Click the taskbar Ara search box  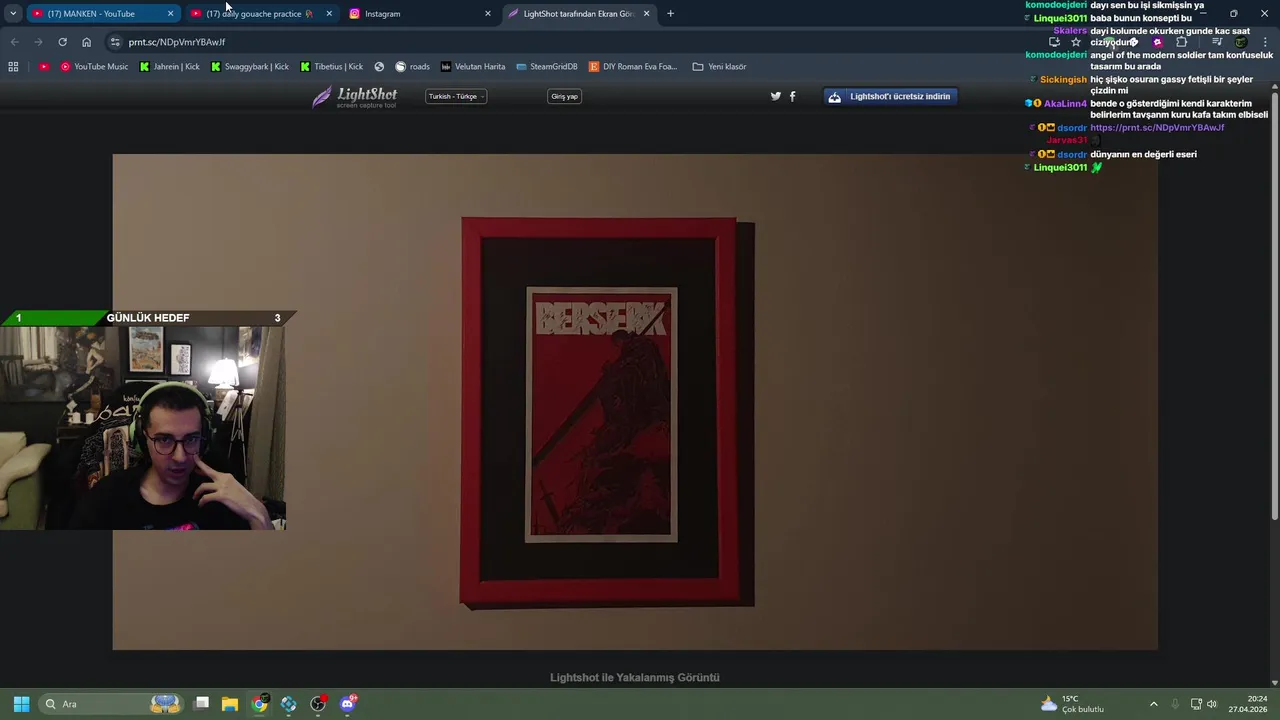coord(110,704)
